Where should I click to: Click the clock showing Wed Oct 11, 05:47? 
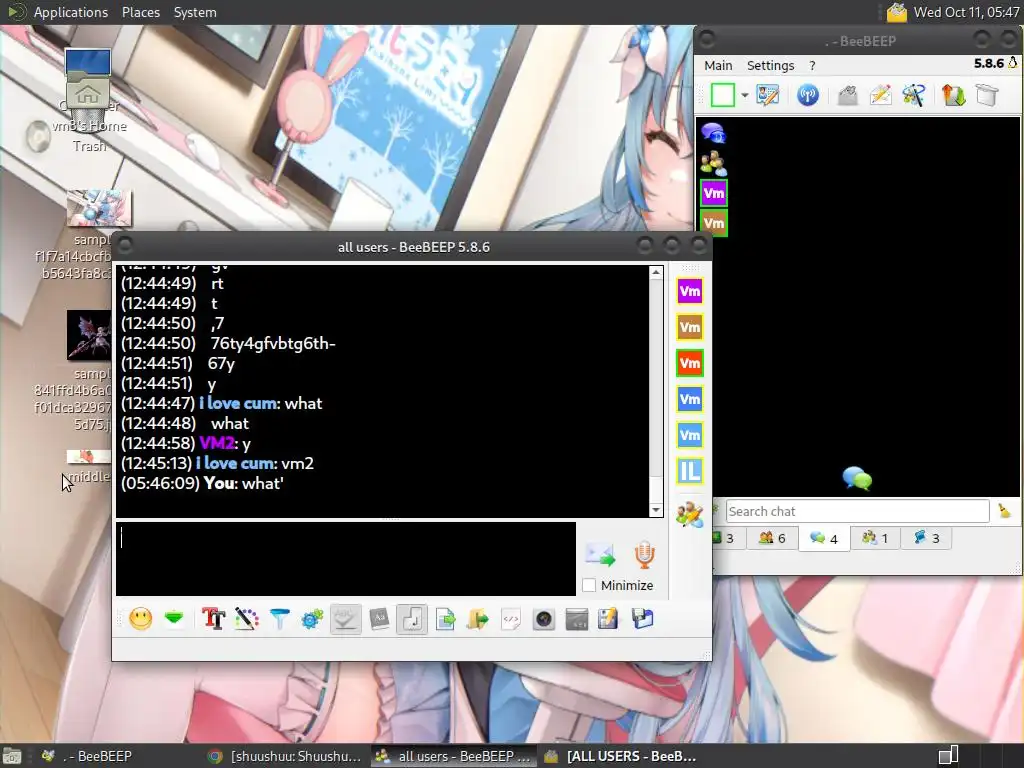point(966,12)
